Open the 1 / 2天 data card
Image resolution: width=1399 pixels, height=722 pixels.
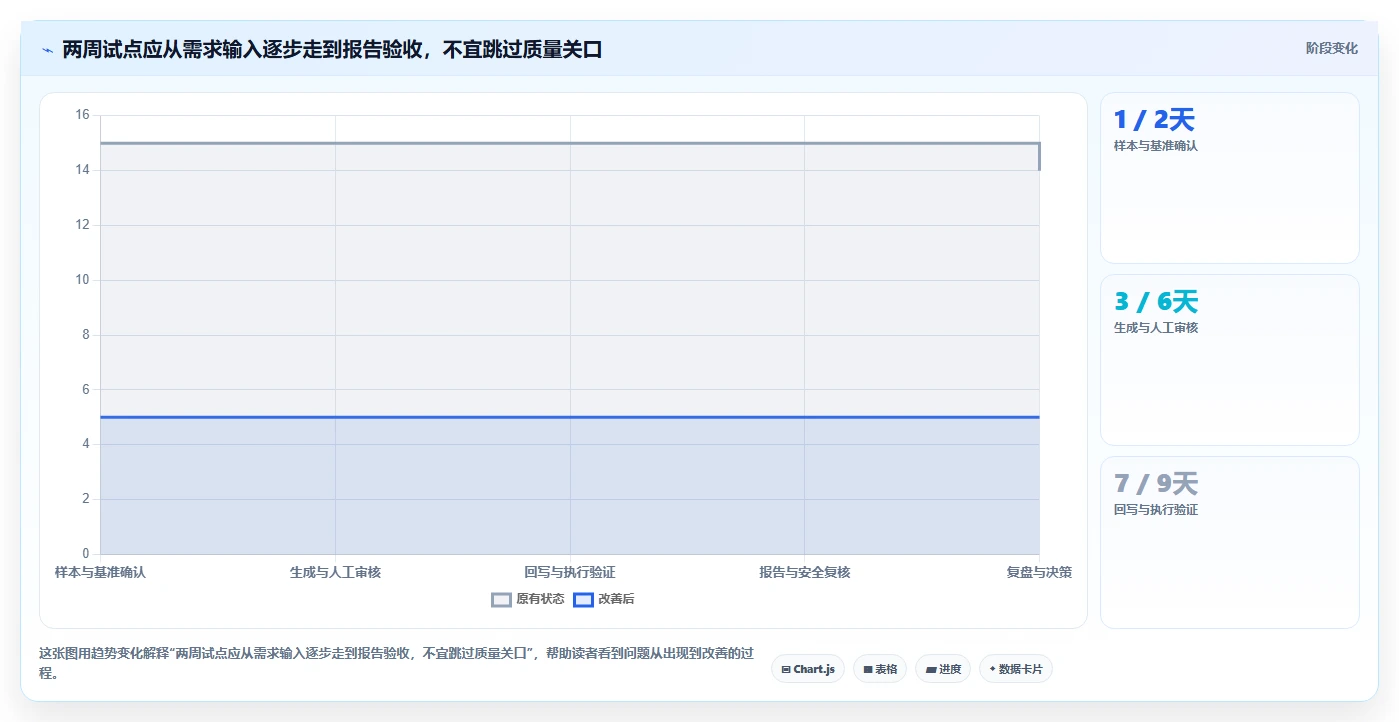[1230, 178]
